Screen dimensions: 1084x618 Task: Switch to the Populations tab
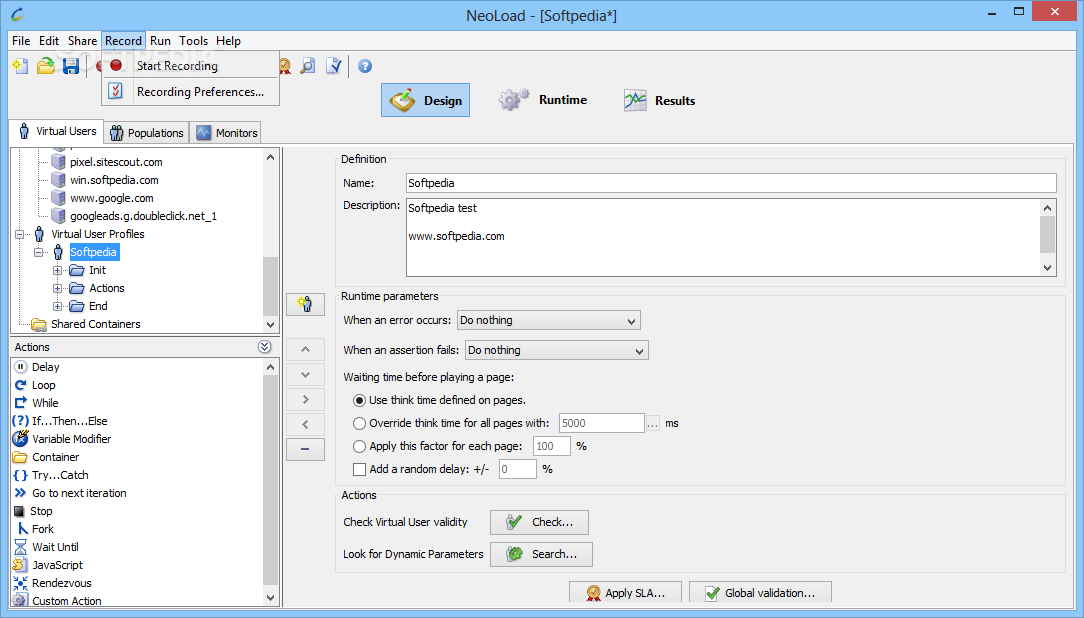tap(147, 133)
